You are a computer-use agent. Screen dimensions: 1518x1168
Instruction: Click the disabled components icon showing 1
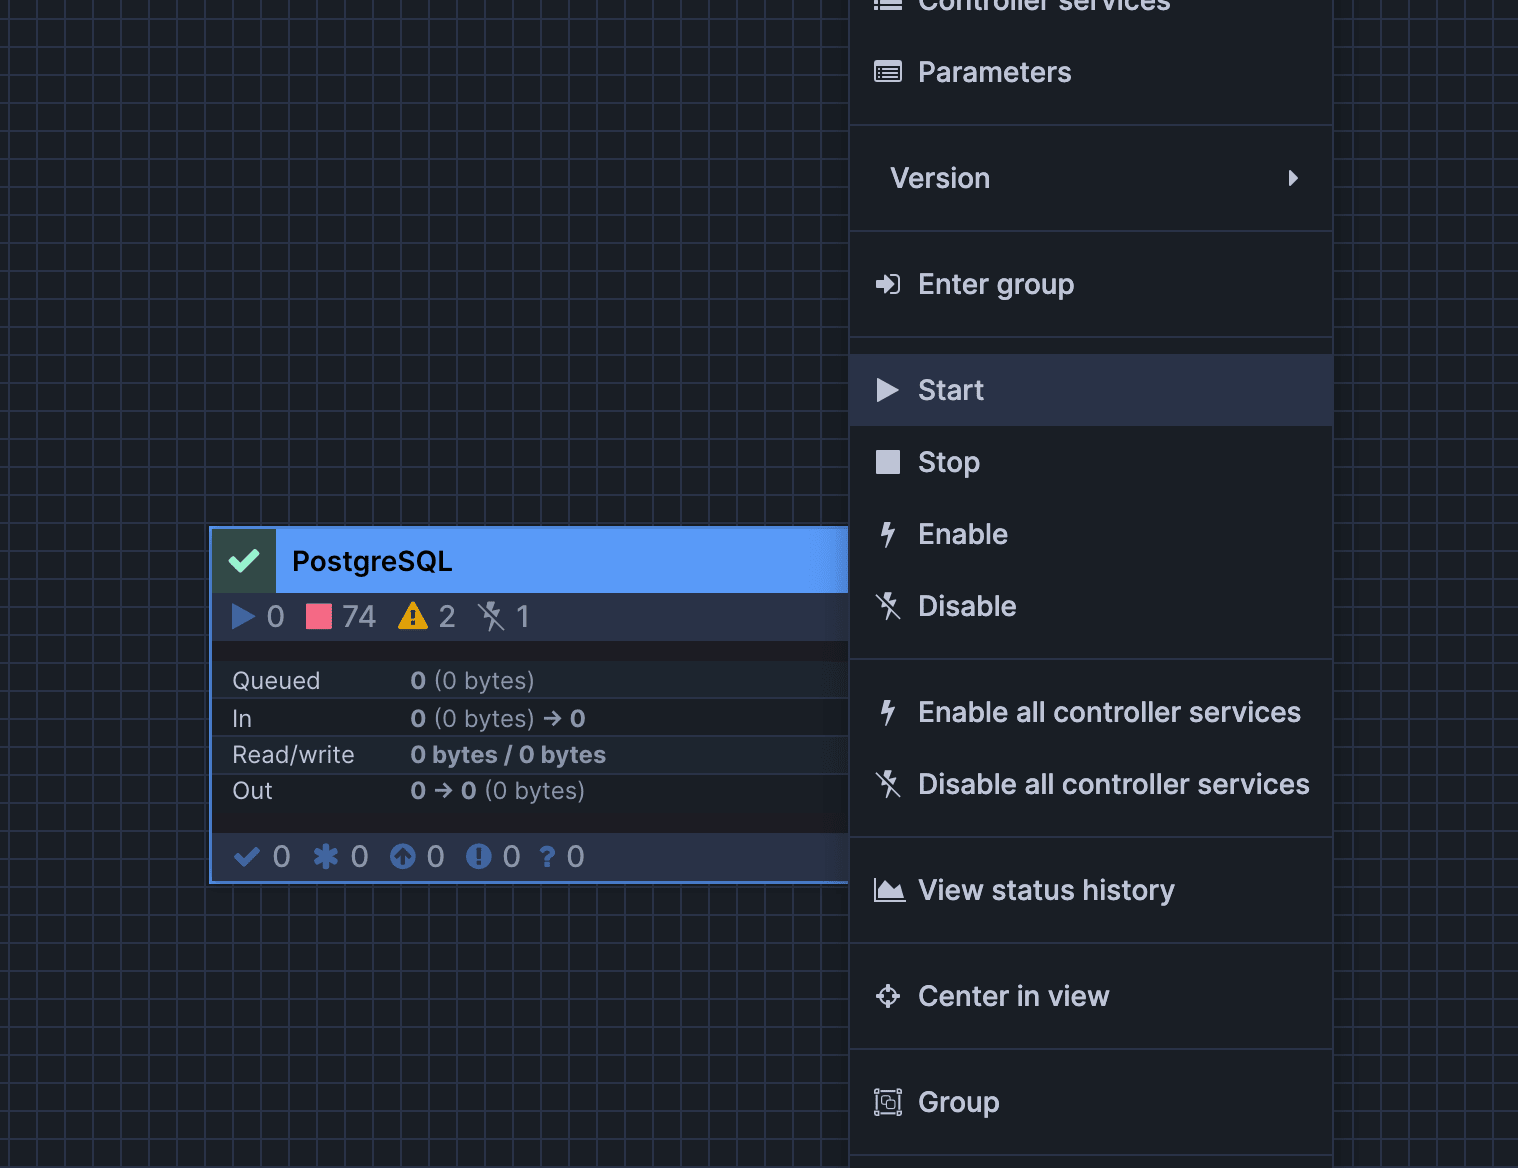491,616
